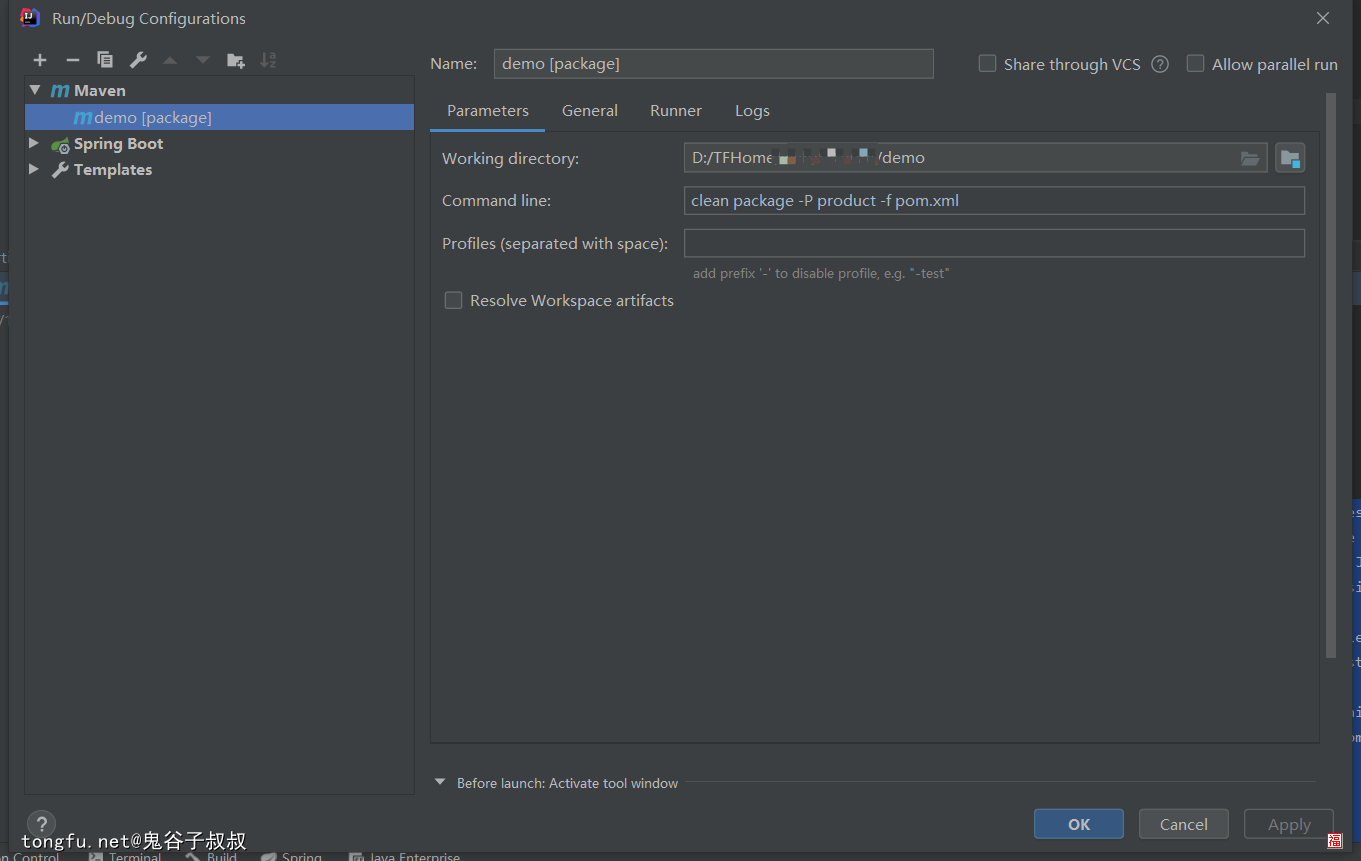Switch to the Runner tab
This screenshot has width=1361, height=861.
676,110
